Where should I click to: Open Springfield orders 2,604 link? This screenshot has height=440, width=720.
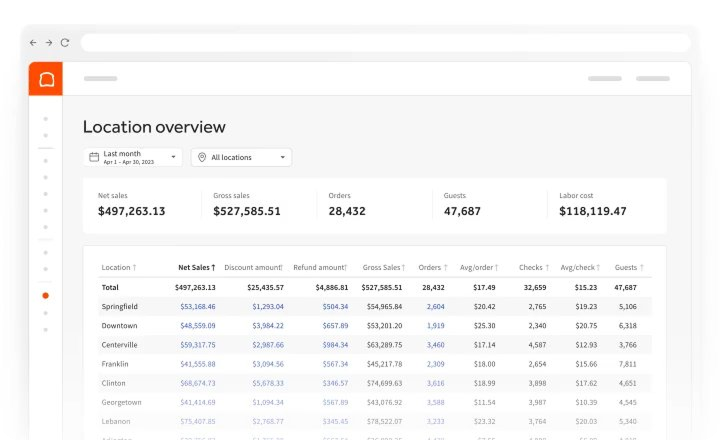tap(435, 306)
